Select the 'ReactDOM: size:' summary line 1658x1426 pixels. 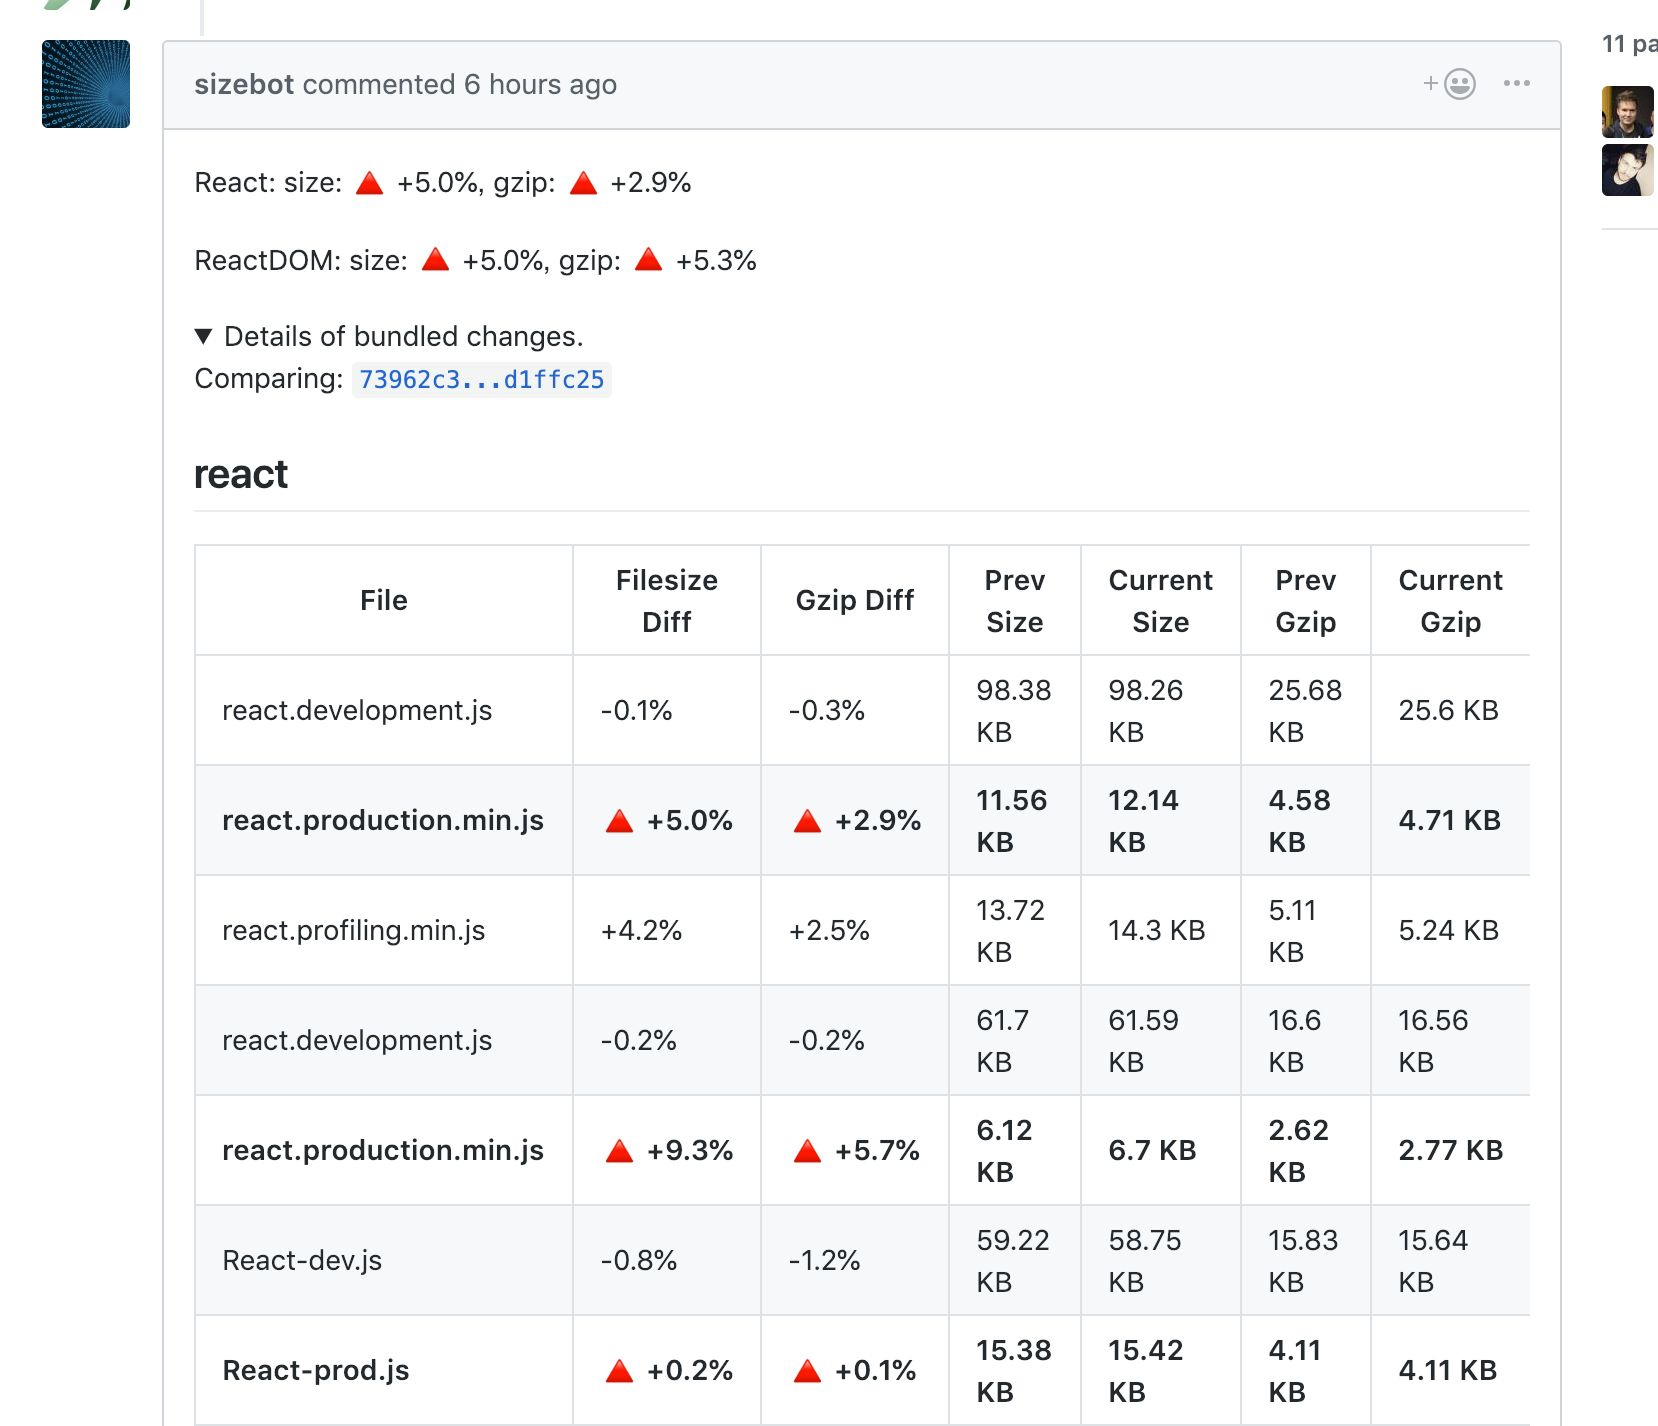tap(476, 260)
